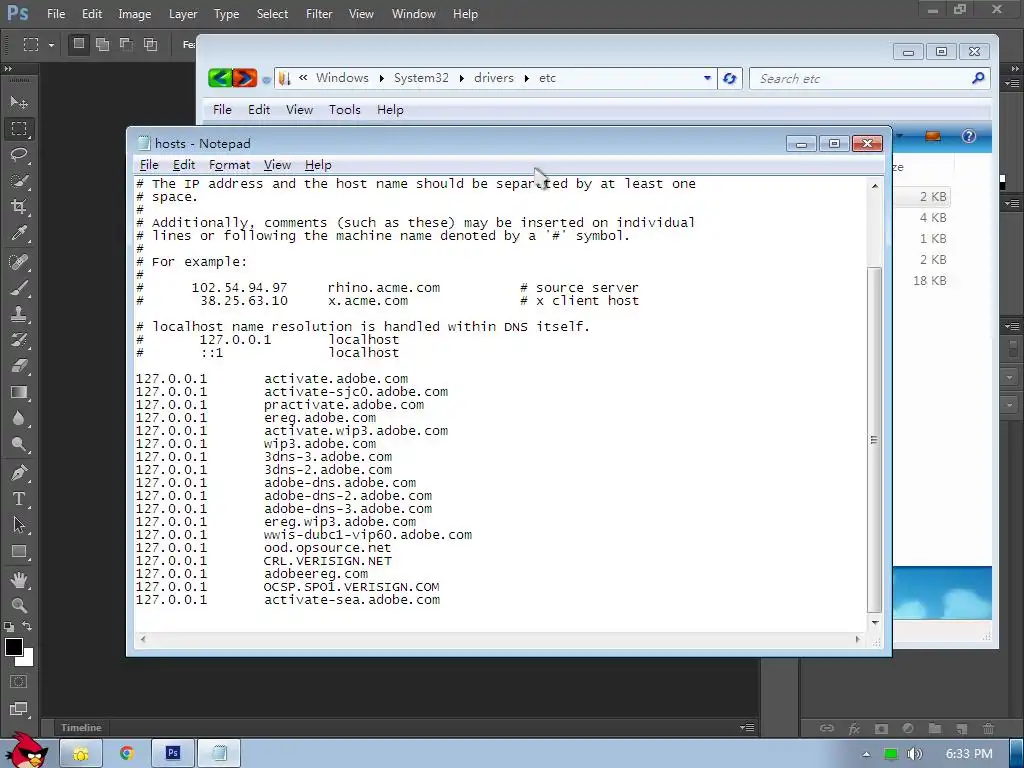Open the tool preset picker dropdown

coord(51,45)
